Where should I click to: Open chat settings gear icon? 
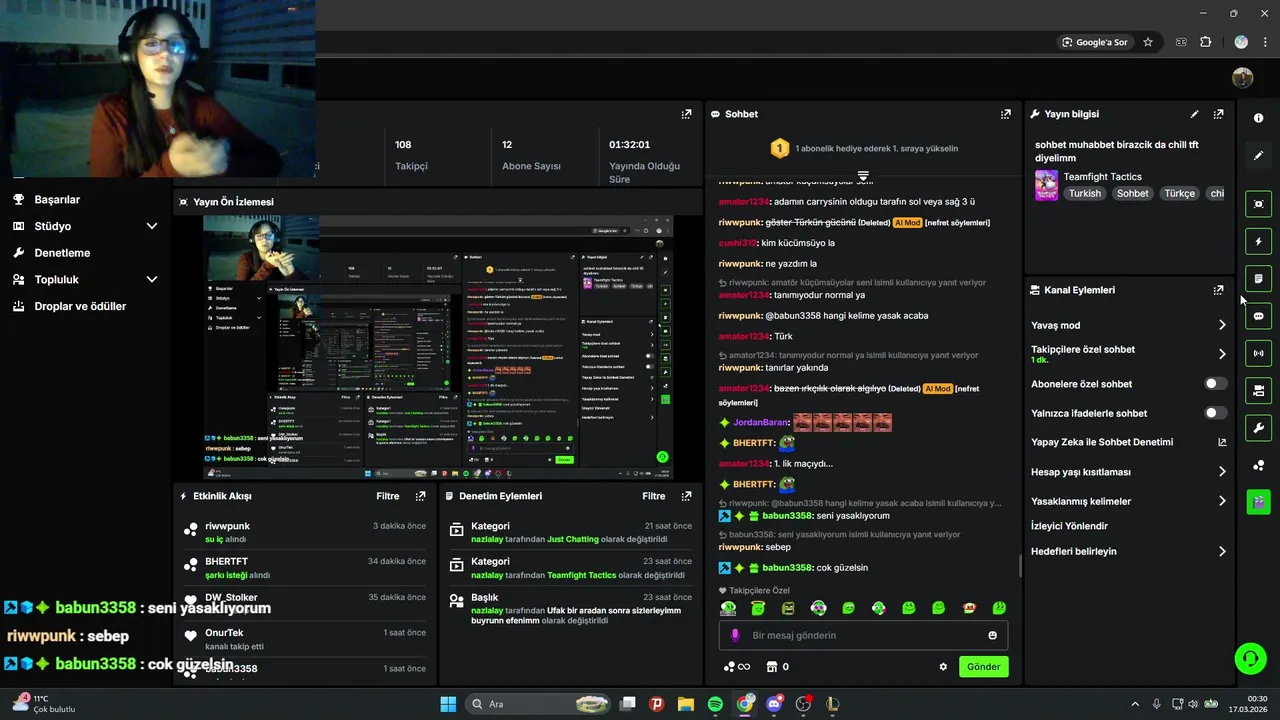(942, 667)
